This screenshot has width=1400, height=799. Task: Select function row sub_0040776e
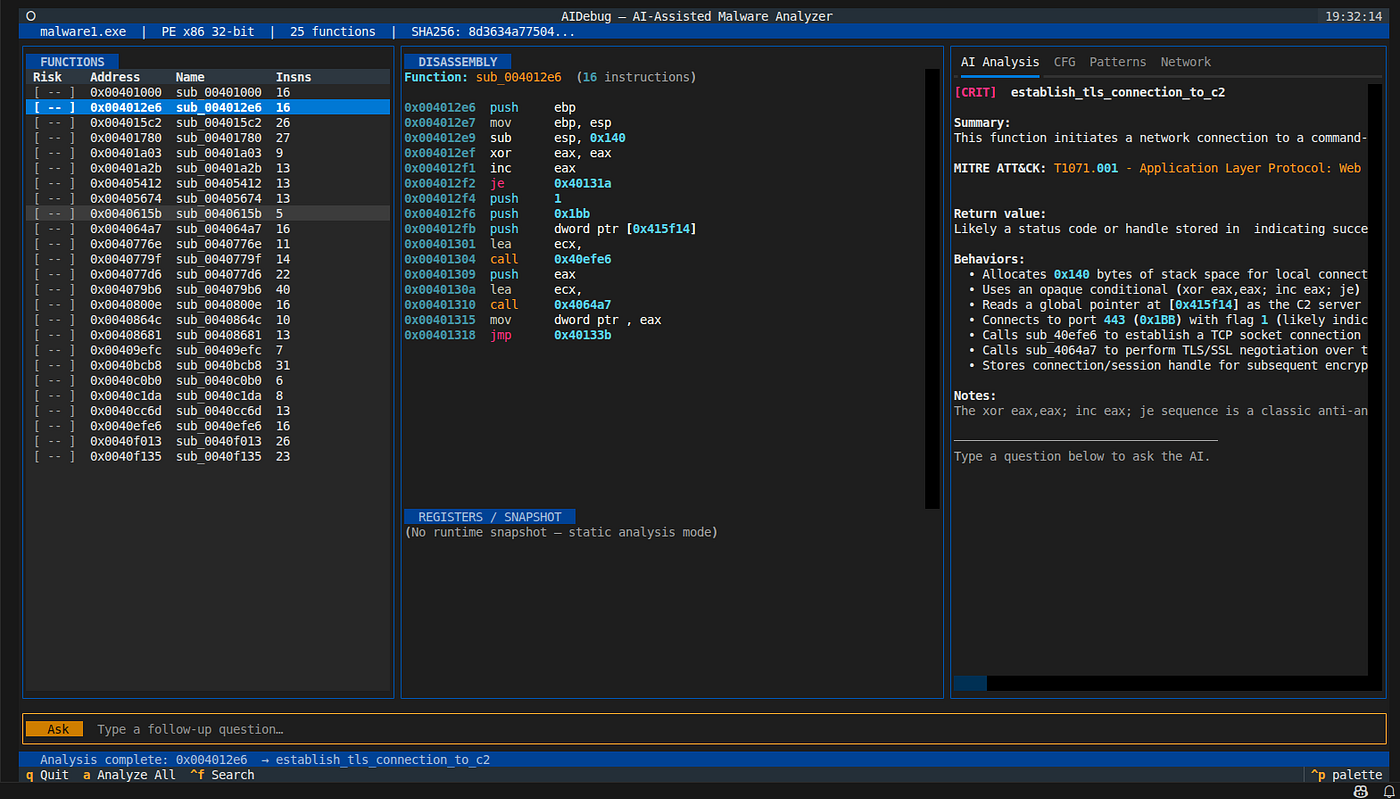click(208, 244)
